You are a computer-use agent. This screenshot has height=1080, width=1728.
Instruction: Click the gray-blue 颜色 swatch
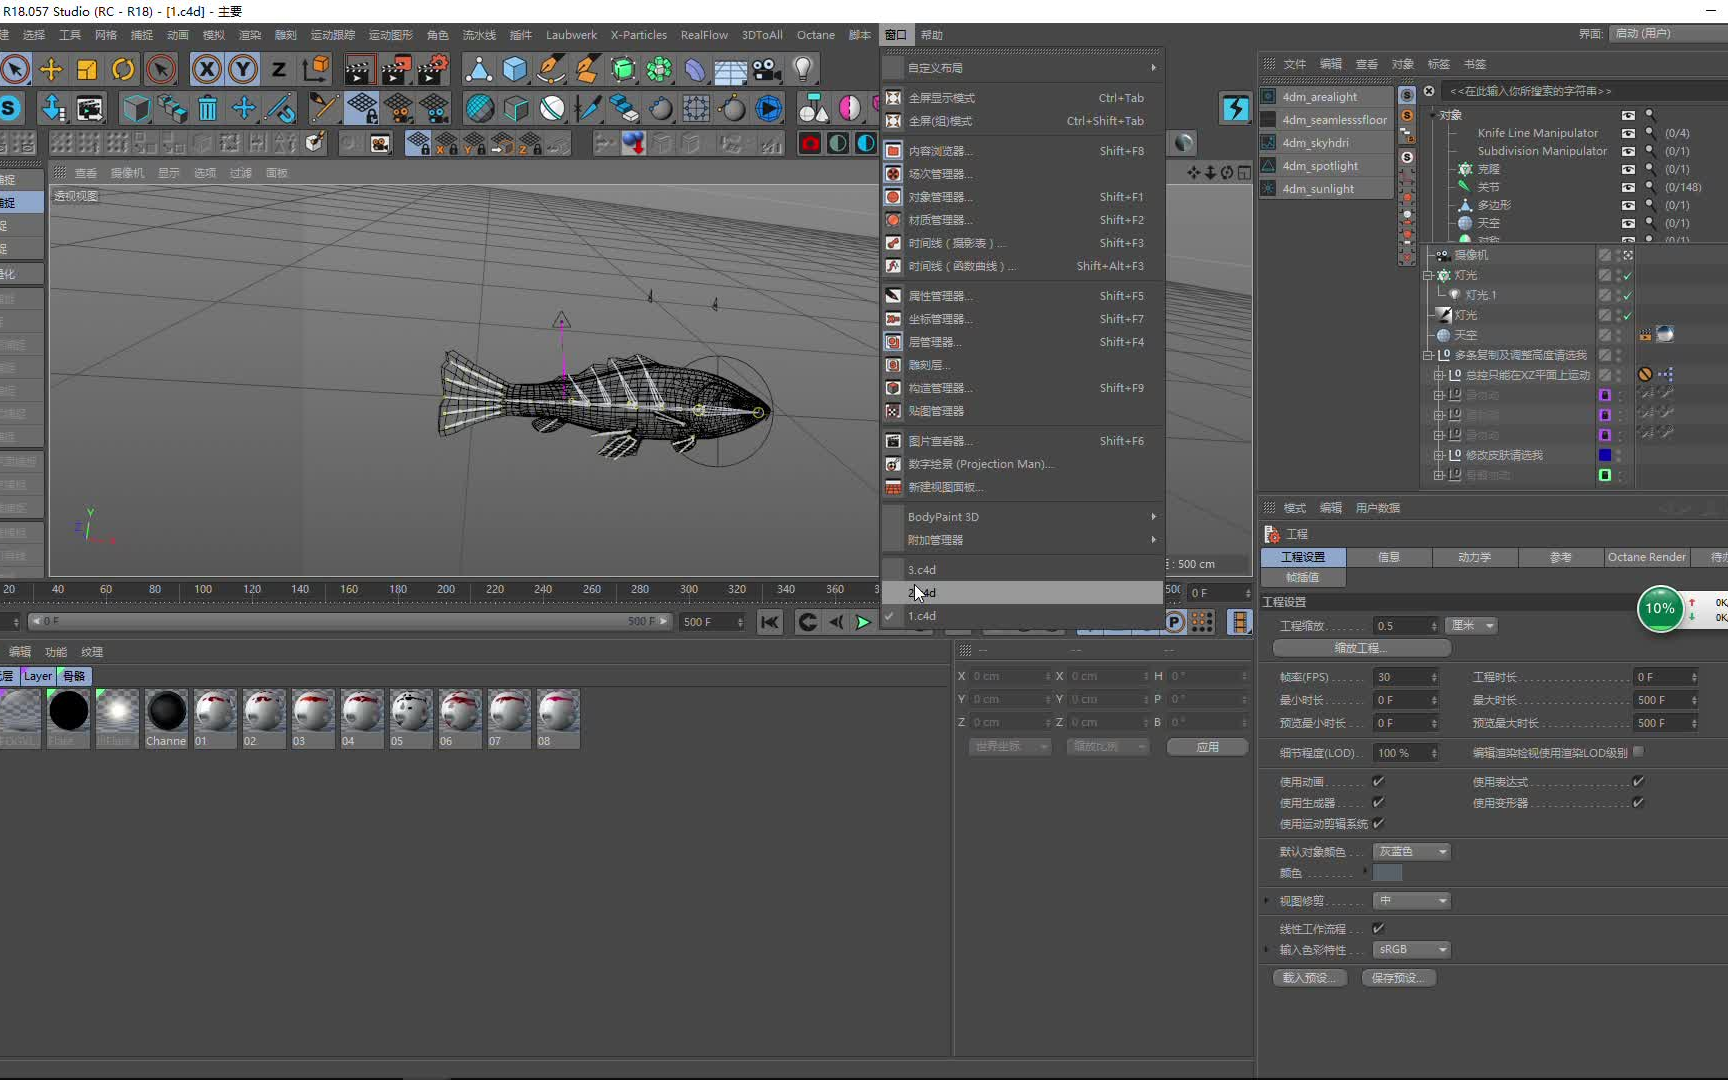(x=1388, y=873)
